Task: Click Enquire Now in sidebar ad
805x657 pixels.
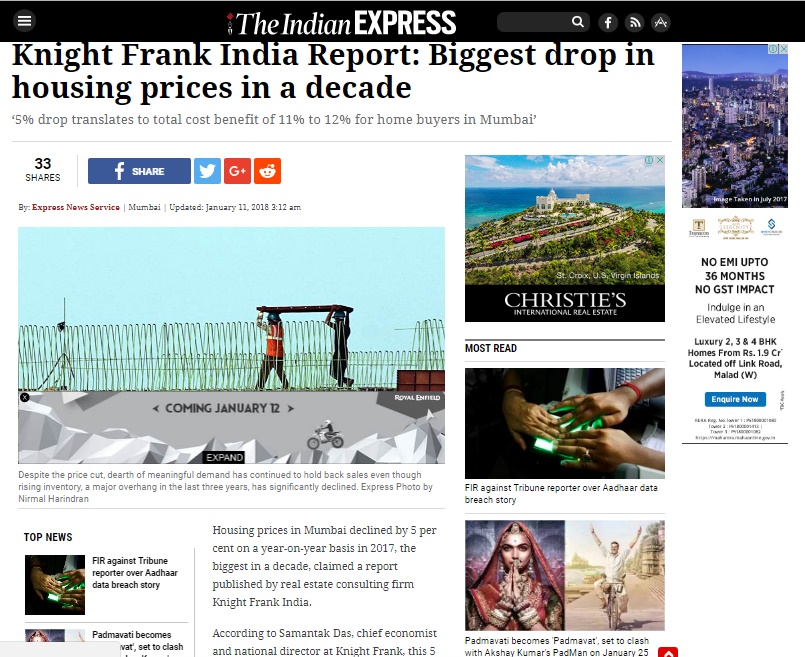Action: coord(735,399)
